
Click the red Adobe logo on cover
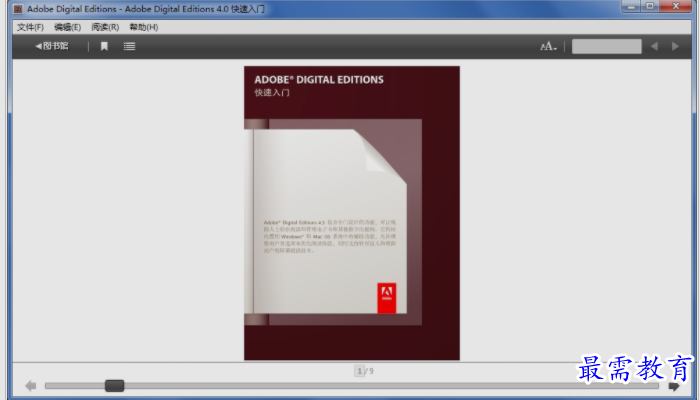pyautogui.click(x=387, y=298)
